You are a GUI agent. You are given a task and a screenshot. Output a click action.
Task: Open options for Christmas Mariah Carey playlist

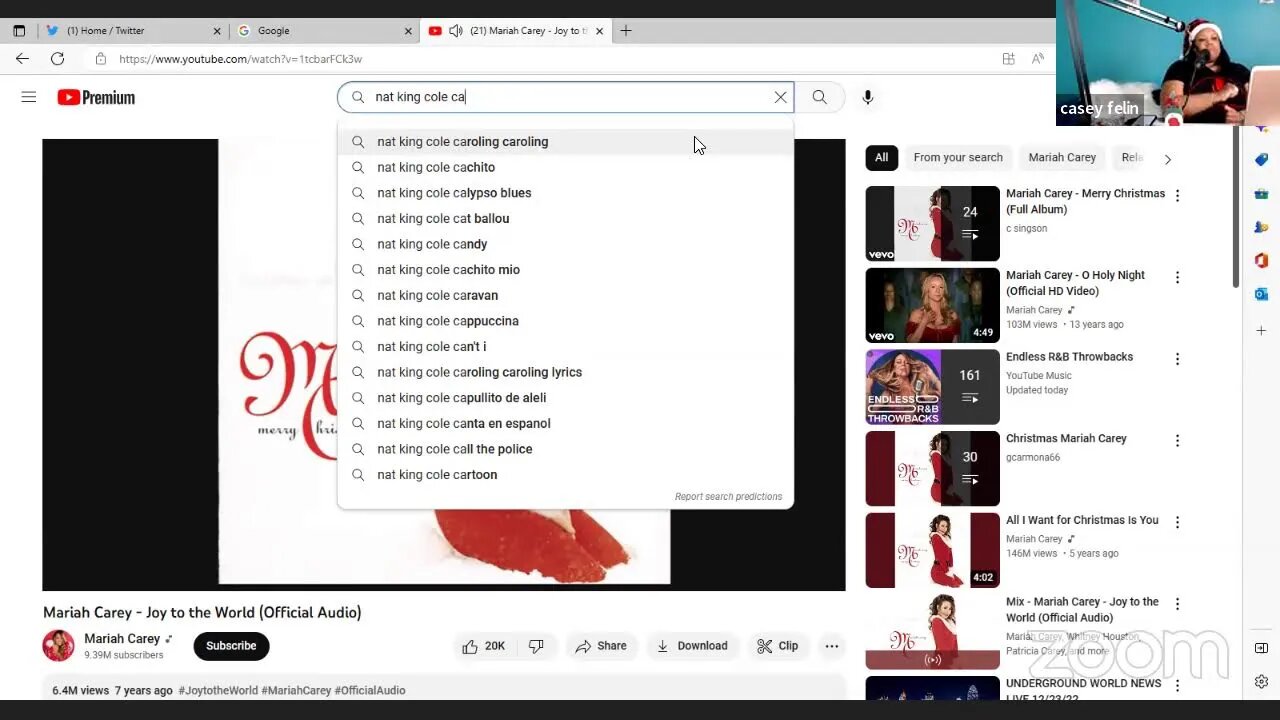(x=1177, y=441)
